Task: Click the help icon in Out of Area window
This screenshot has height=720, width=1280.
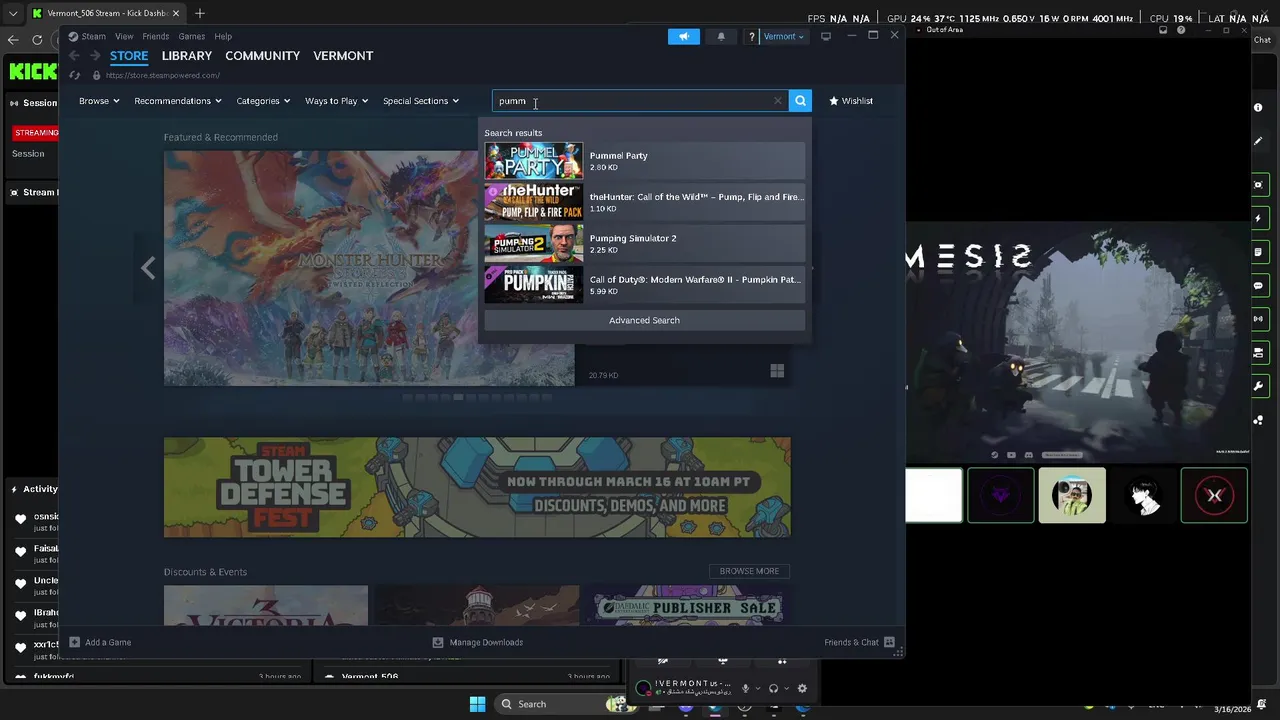Action: coord(1181,30)
